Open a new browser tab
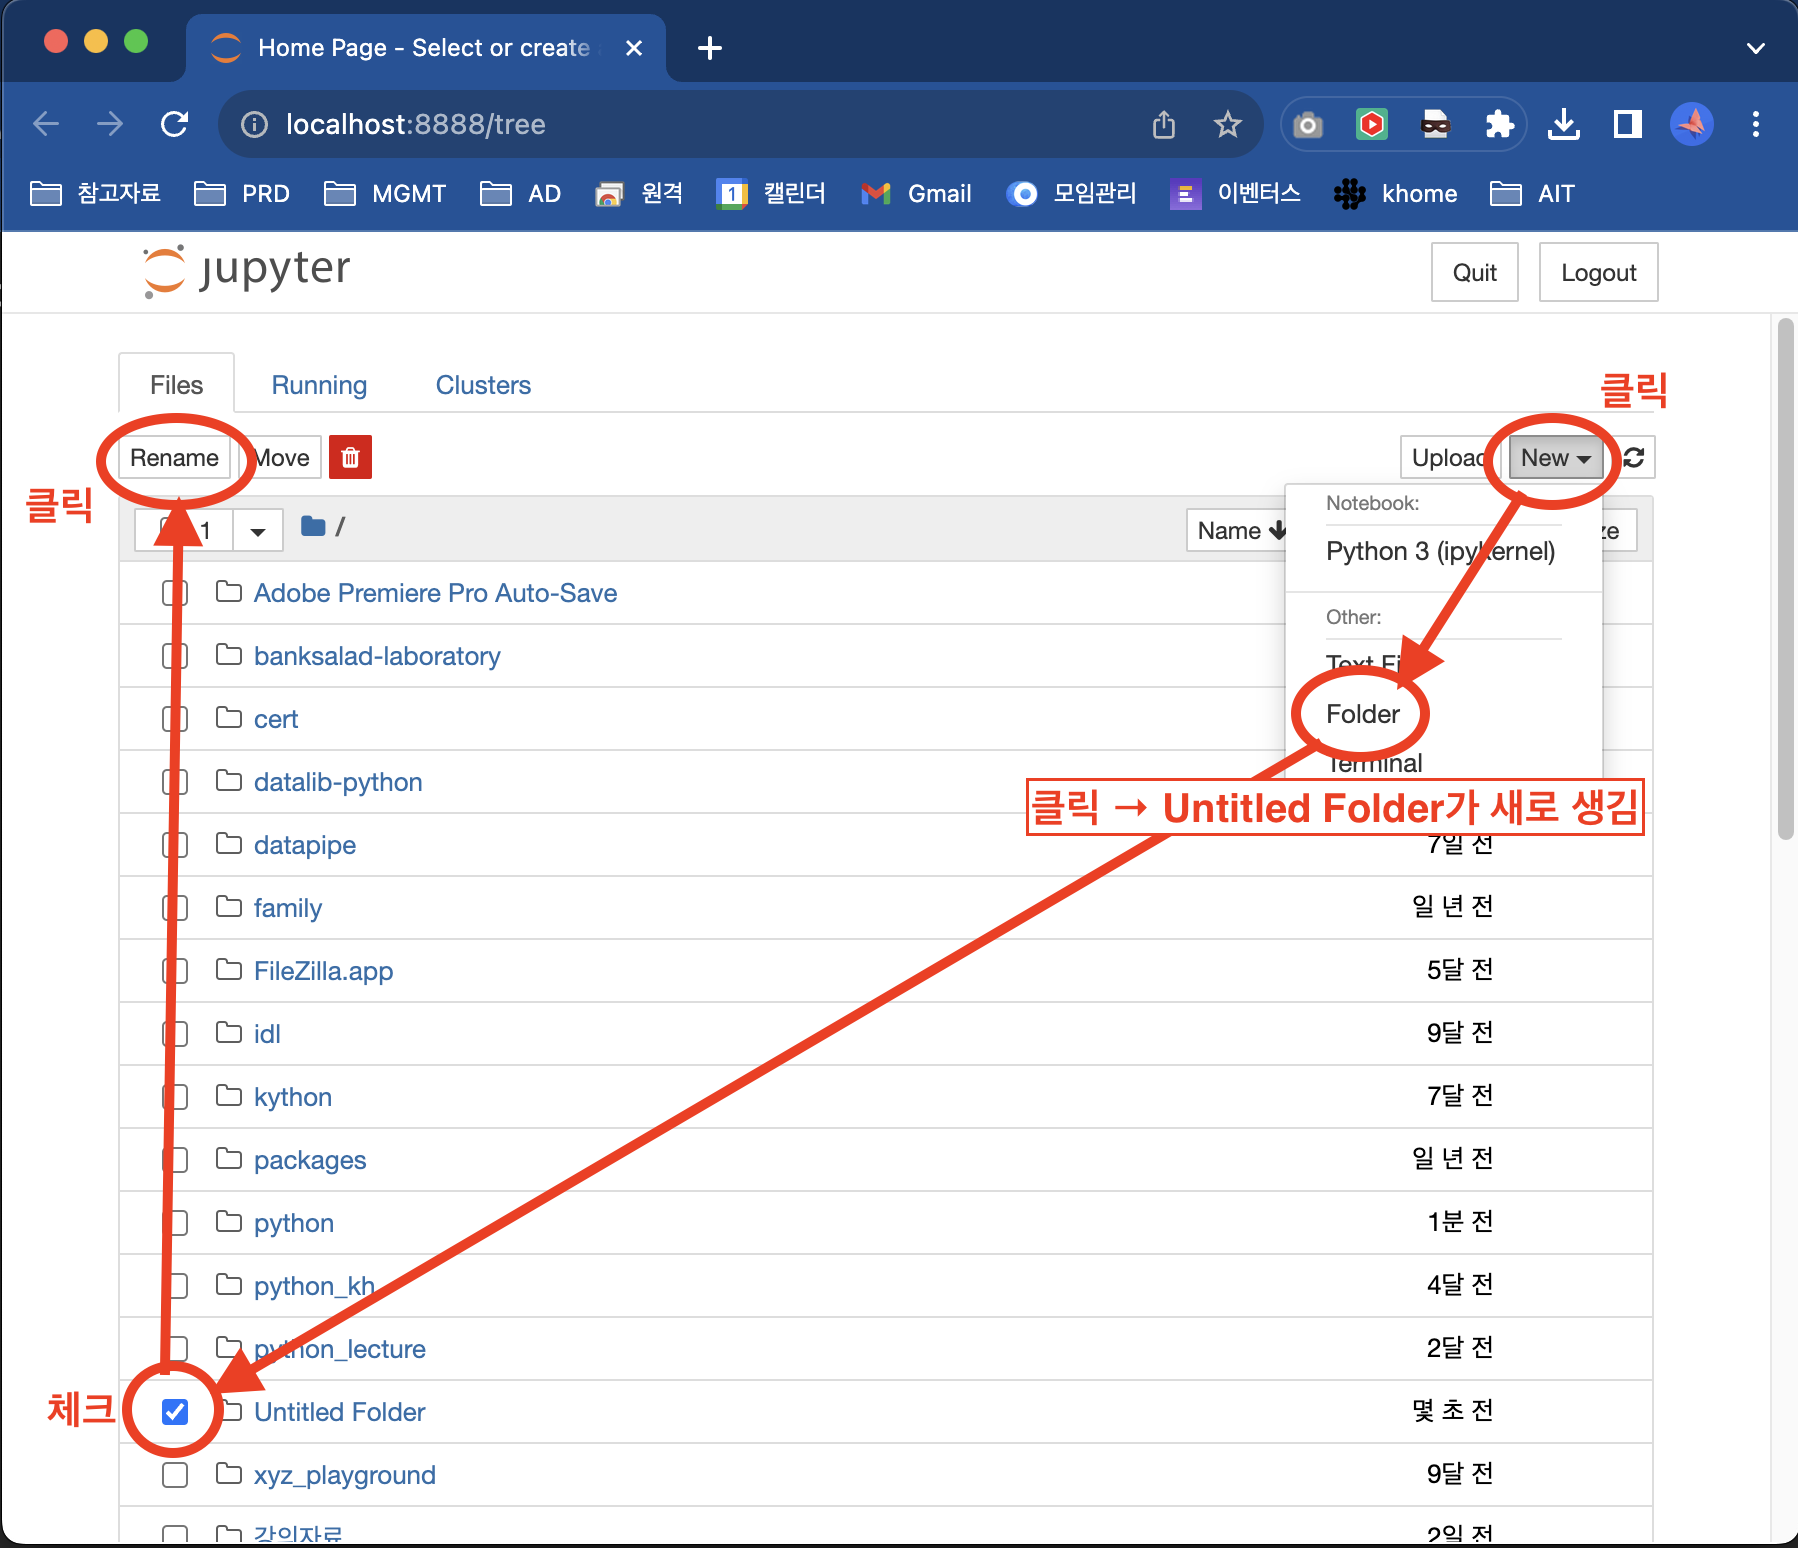 [x=710, y=48]
